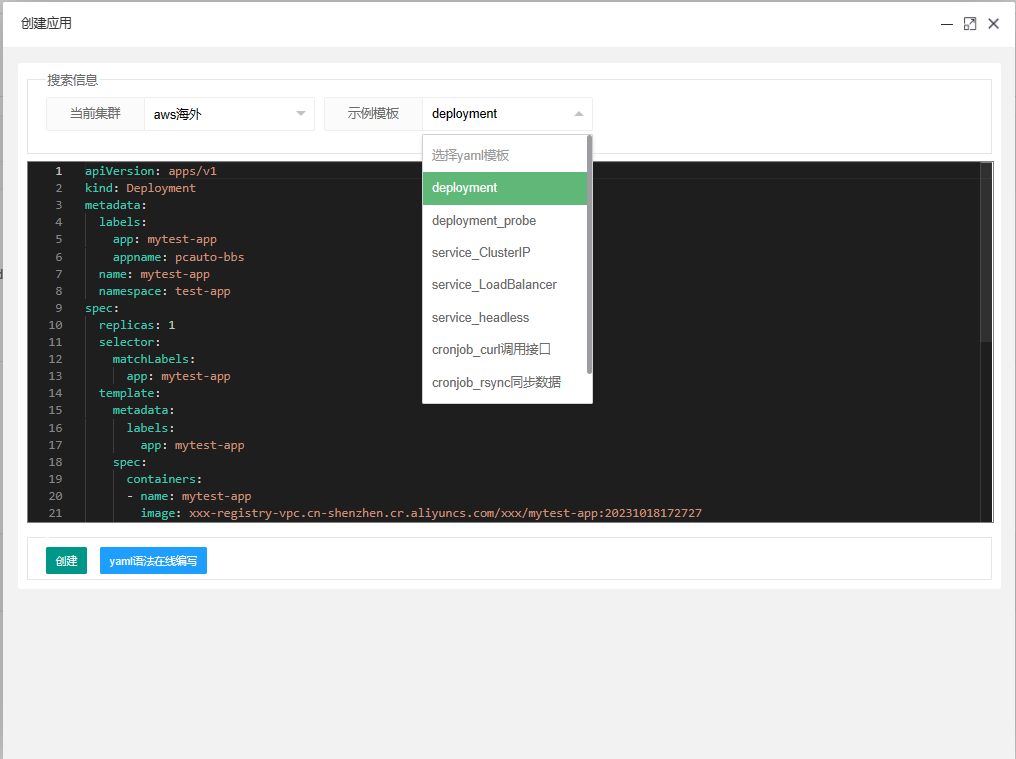Viewport: 1016px width, 759px height.
Task: Click line number 14 in gutter
Action: click(x=56, y=393)
